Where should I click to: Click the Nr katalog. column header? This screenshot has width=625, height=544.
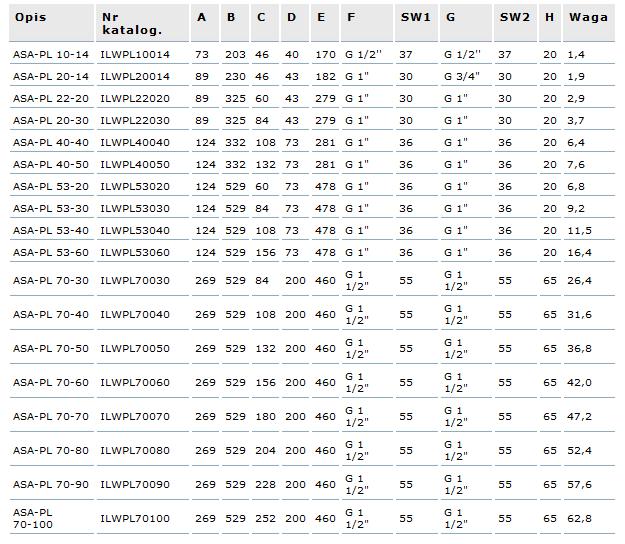pyautogui.click(x=132, y=24)
